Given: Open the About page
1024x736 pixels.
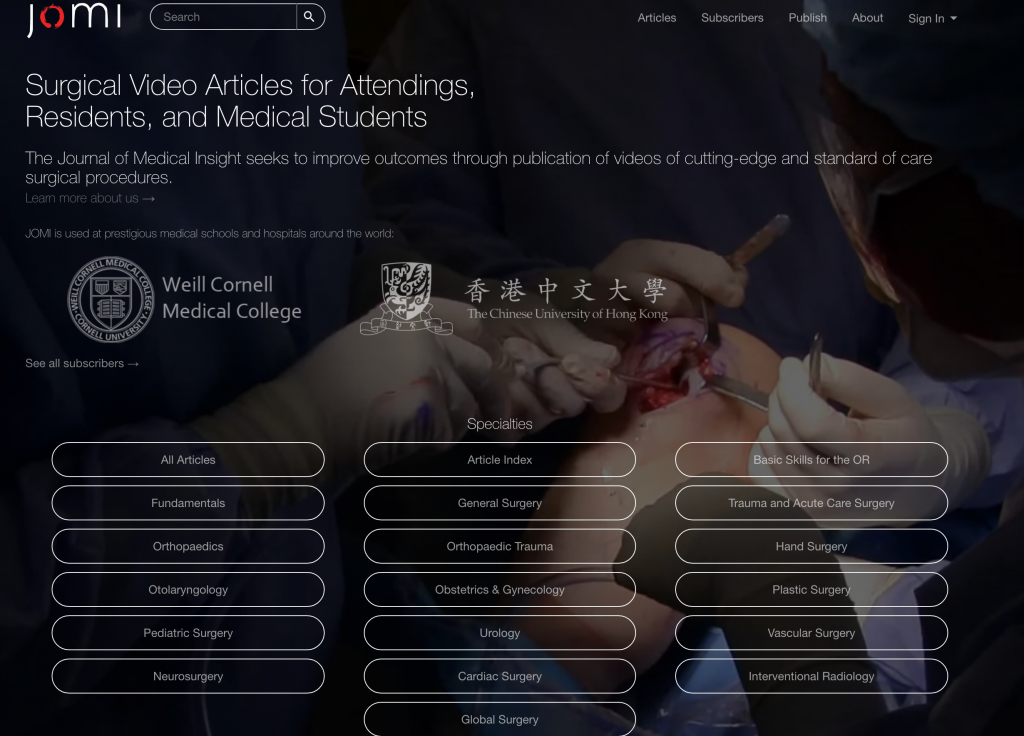Looking at the screenshot, I should 867,18.
